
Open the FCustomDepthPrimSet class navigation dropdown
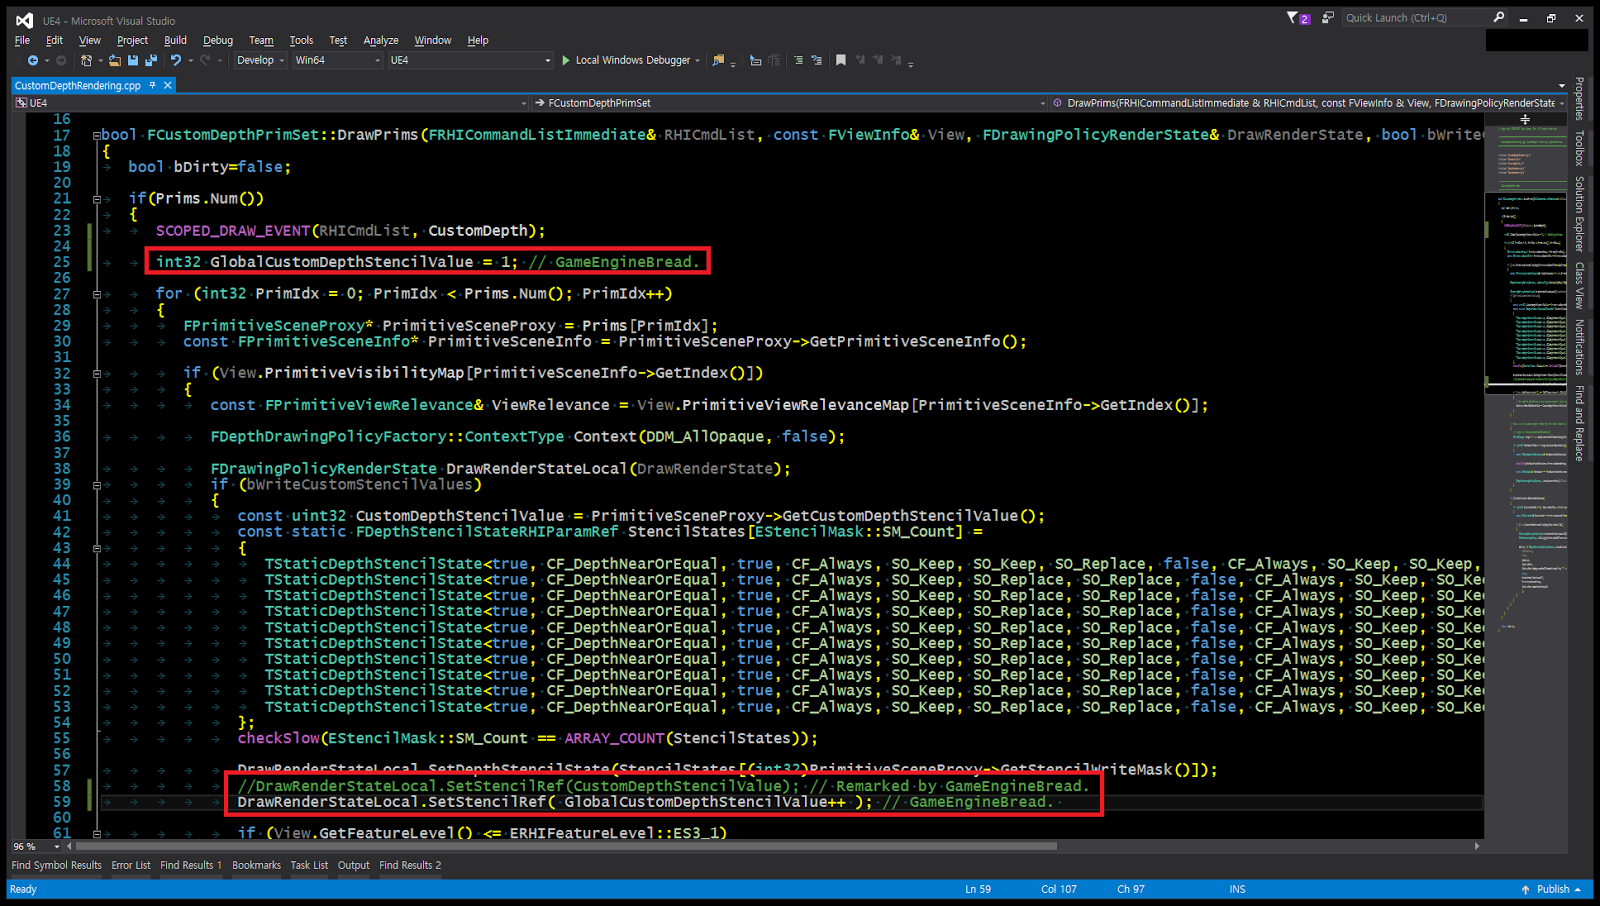pos(790,103)
